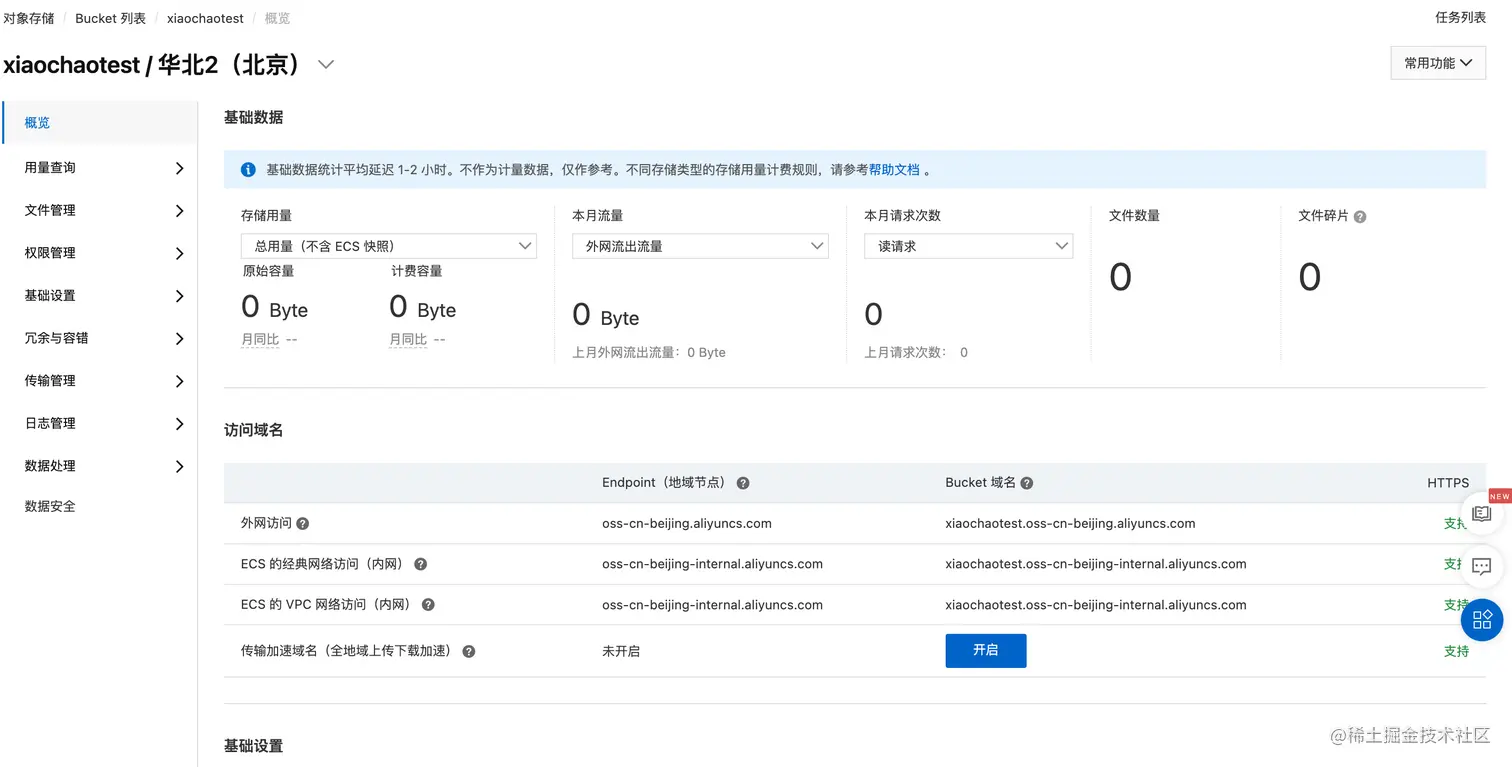Click 上月外网流出流量：0 Byte text

pyautogui.click(x=649, y=353)
